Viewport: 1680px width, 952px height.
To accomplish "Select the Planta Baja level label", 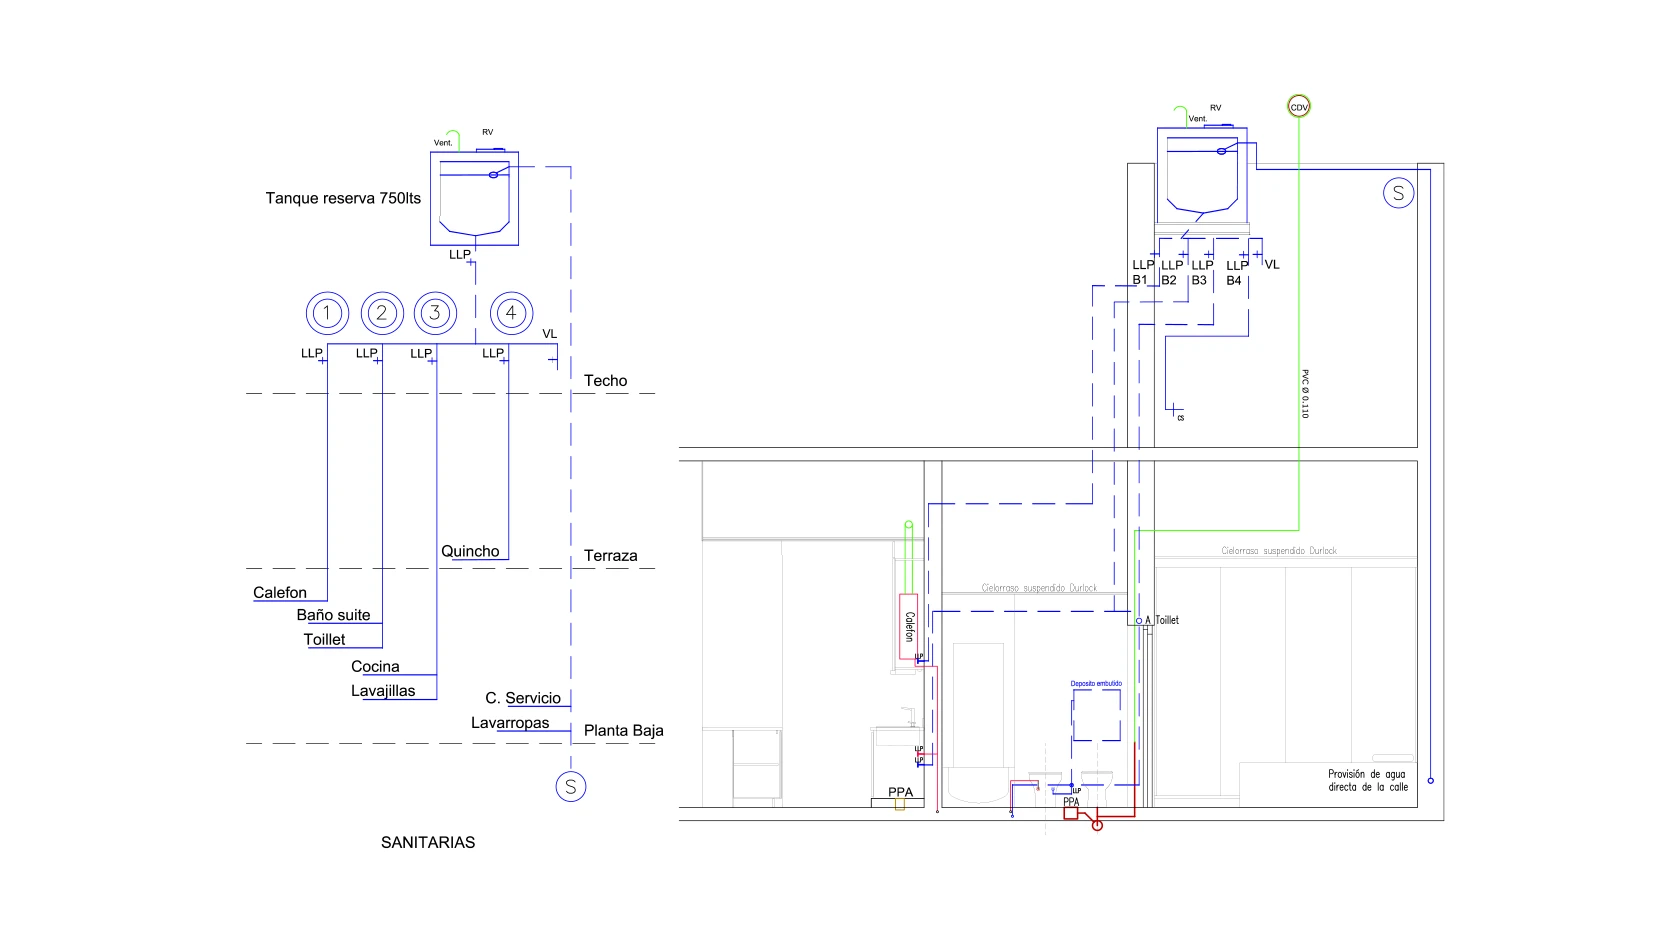I will (623, 731).
